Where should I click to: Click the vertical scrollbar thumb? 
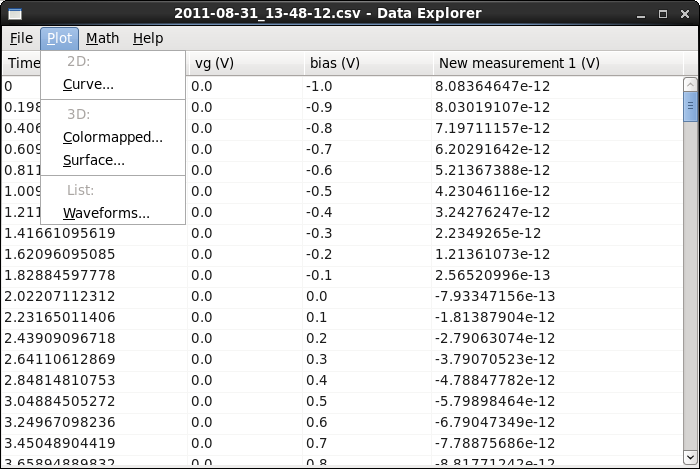click(690, 106)
